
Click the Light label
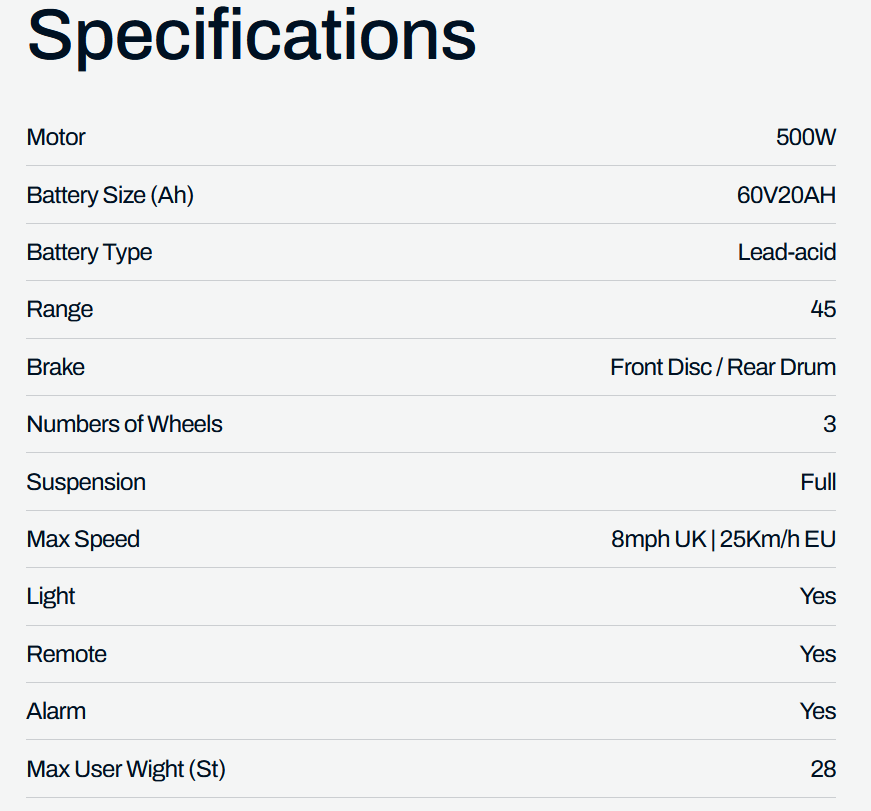[x=51, y=596]
